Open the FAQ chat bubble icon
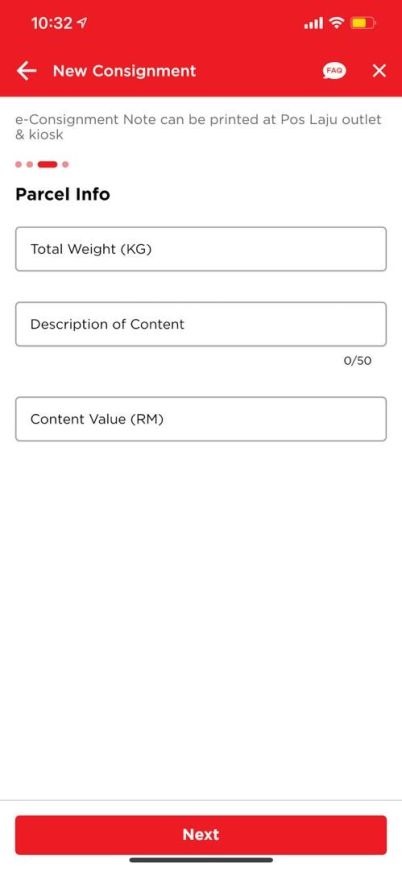 click(334, 70)
